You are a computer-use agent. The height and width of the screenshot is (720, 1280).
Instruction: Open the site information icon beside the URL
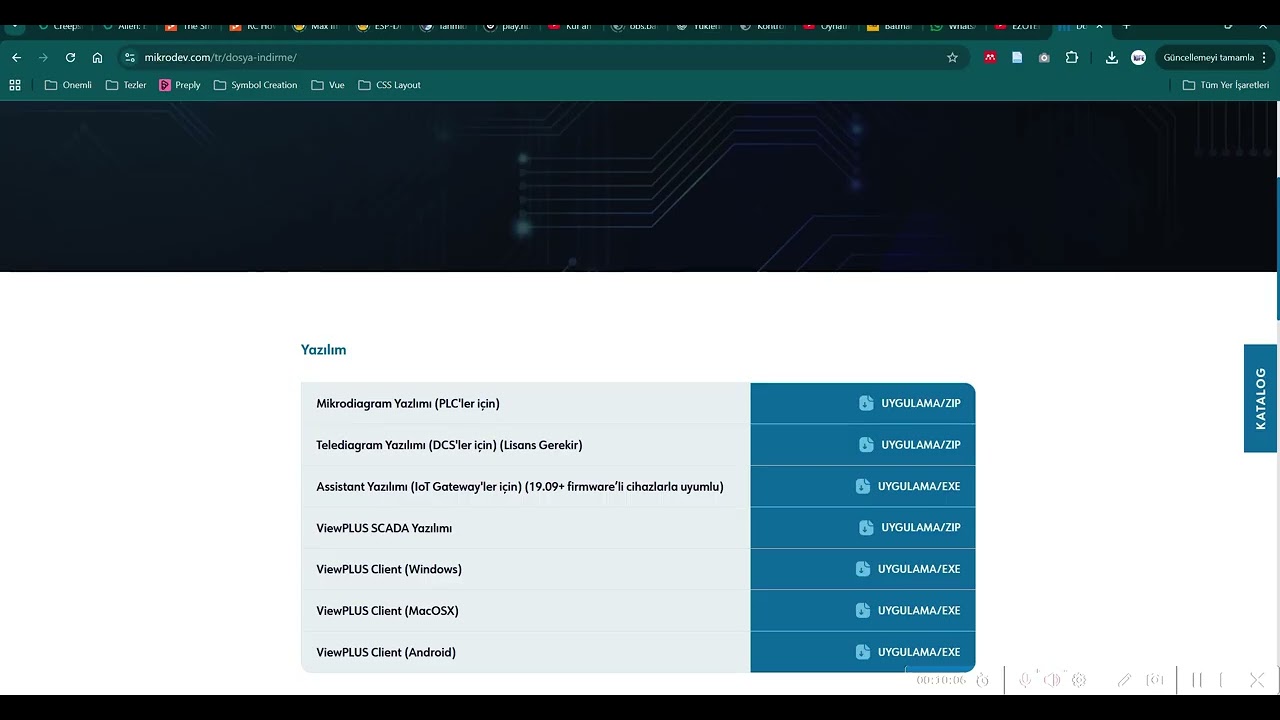click(x=130, y=58)
